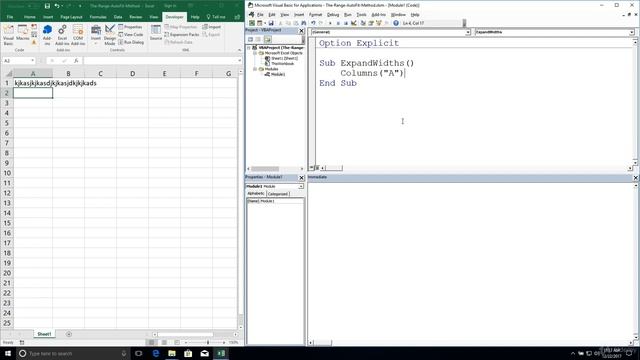This screenshot has width=640, height=360.
Task: Toggle Design Mode in Controls group
Action: point(110,34)
